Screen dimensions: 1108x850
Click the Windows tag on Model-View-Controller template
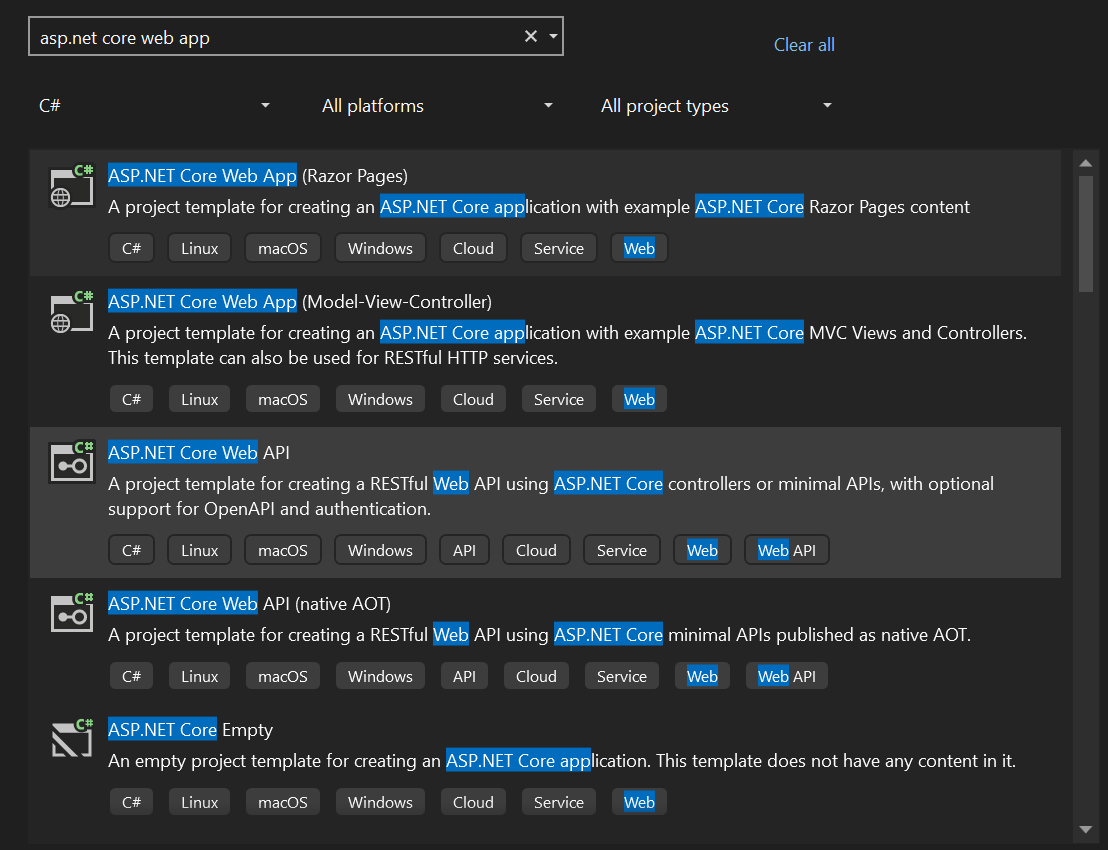[380, 399]
